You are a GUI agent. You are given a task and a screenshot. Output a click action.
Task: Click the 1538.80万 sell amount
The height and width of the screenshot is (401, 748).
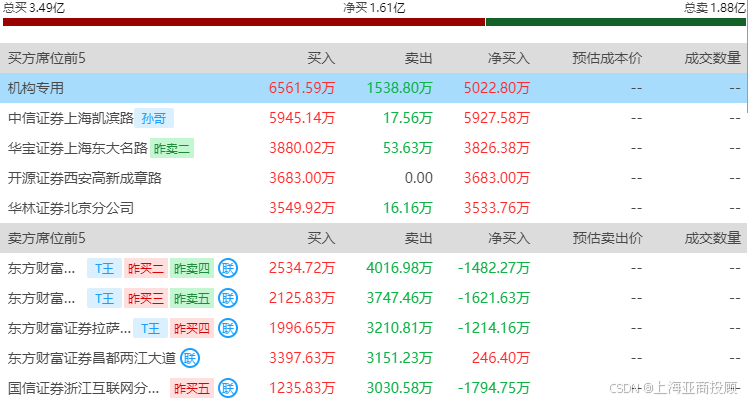(x=399, y=88)
